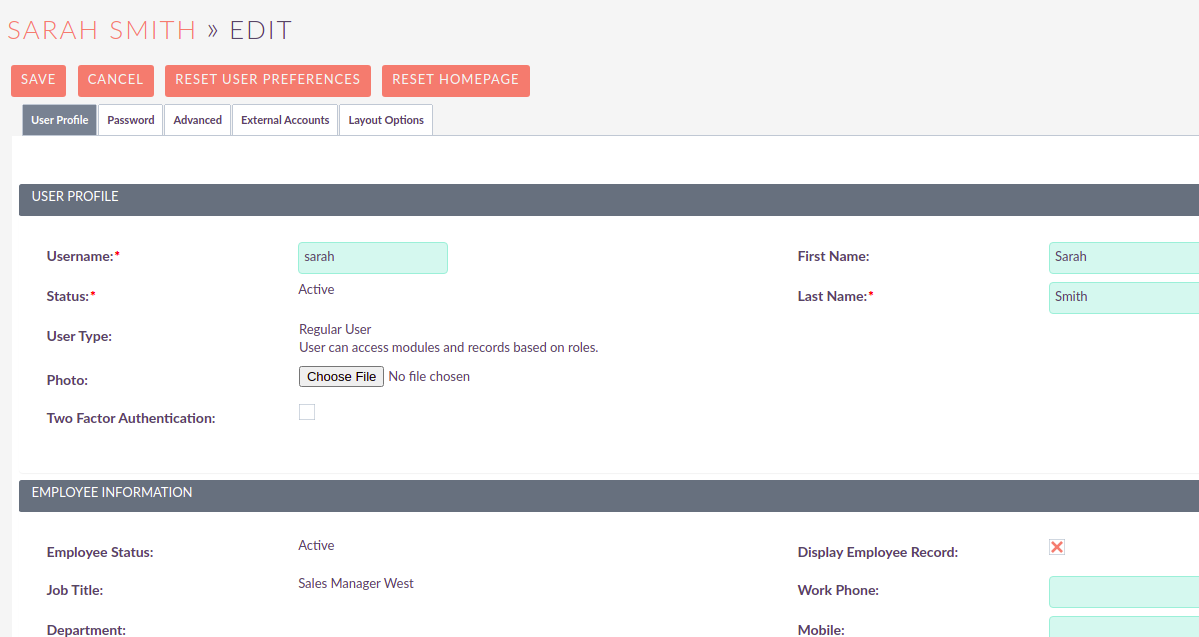The image size is (1199, 637).
Task: Select the External Accounts tab
Action: coord(284,119)
